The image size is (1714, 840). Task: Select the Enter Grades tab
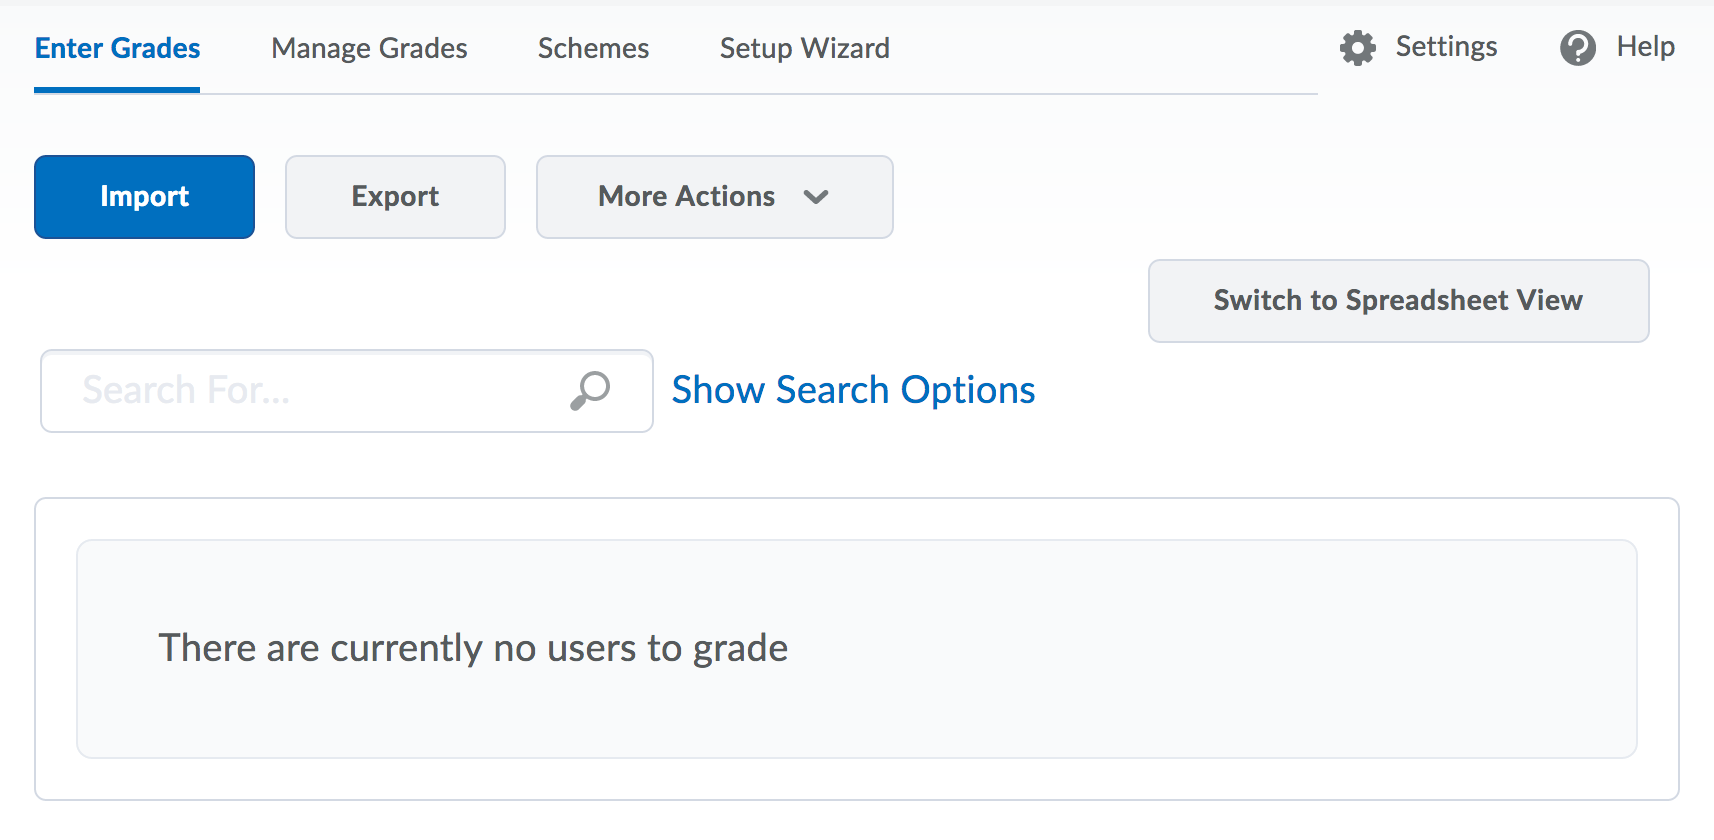click(117, 48)
